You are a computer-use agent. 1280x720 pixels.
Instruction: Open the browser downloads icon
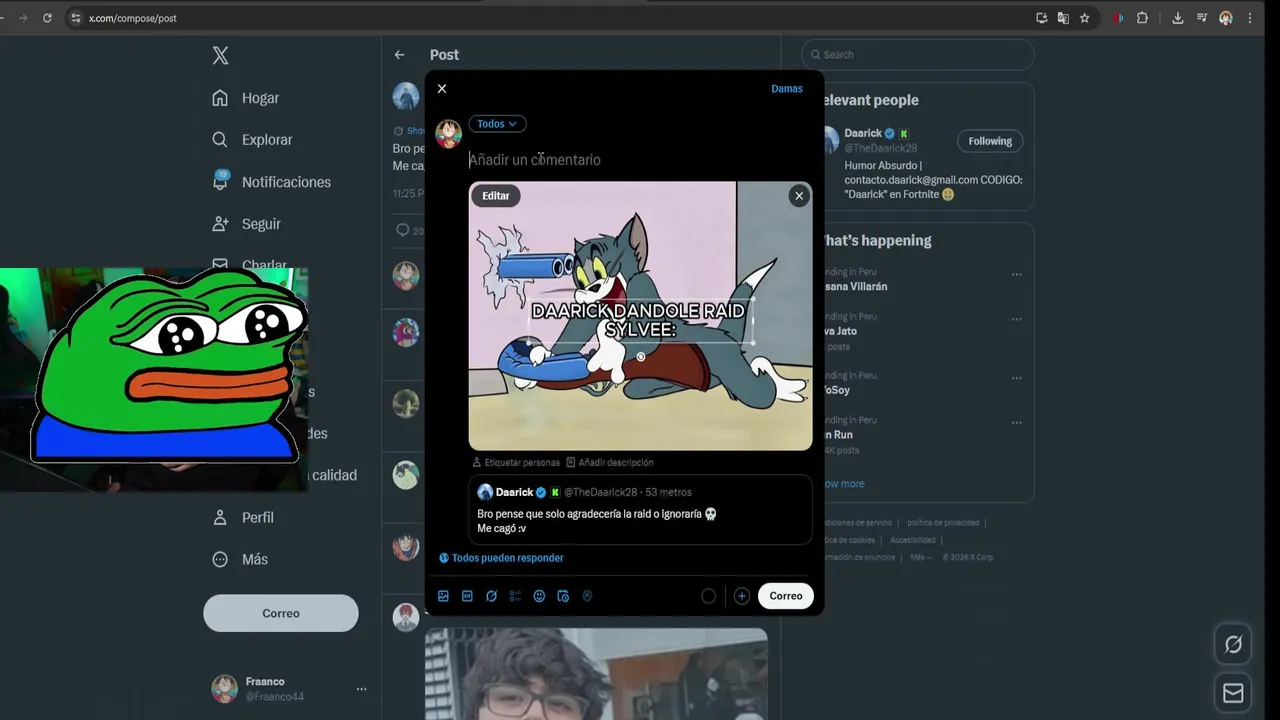tap(1178, 18)
